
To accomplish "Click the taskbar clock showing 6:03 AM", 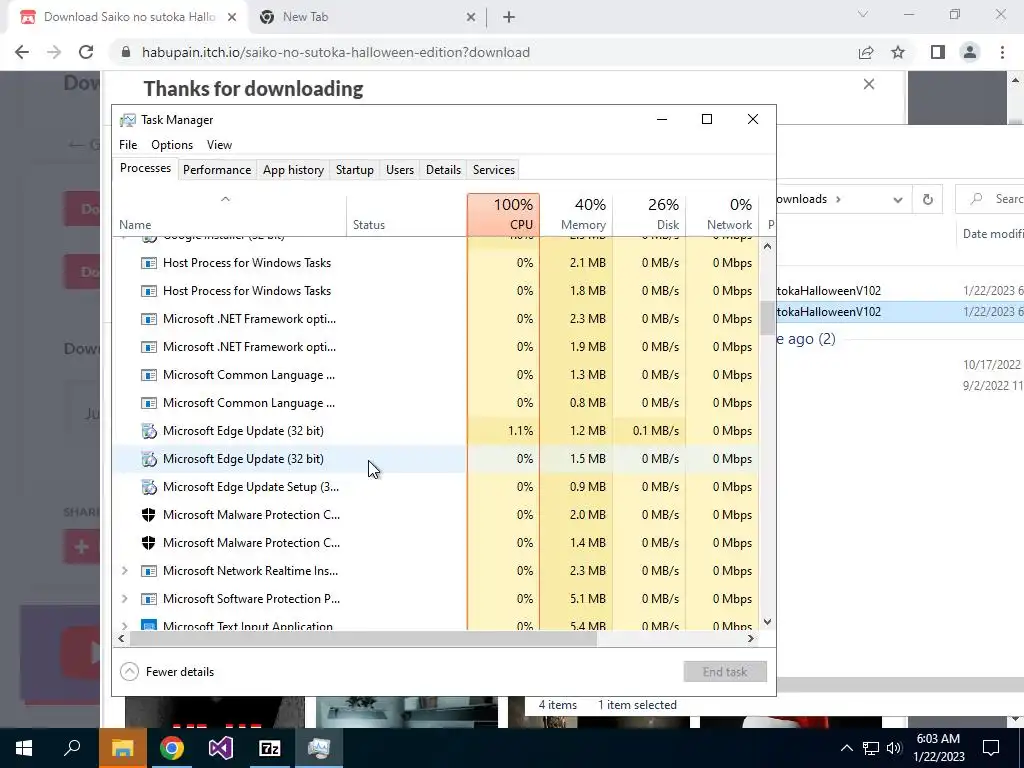I will click(938, 748).
